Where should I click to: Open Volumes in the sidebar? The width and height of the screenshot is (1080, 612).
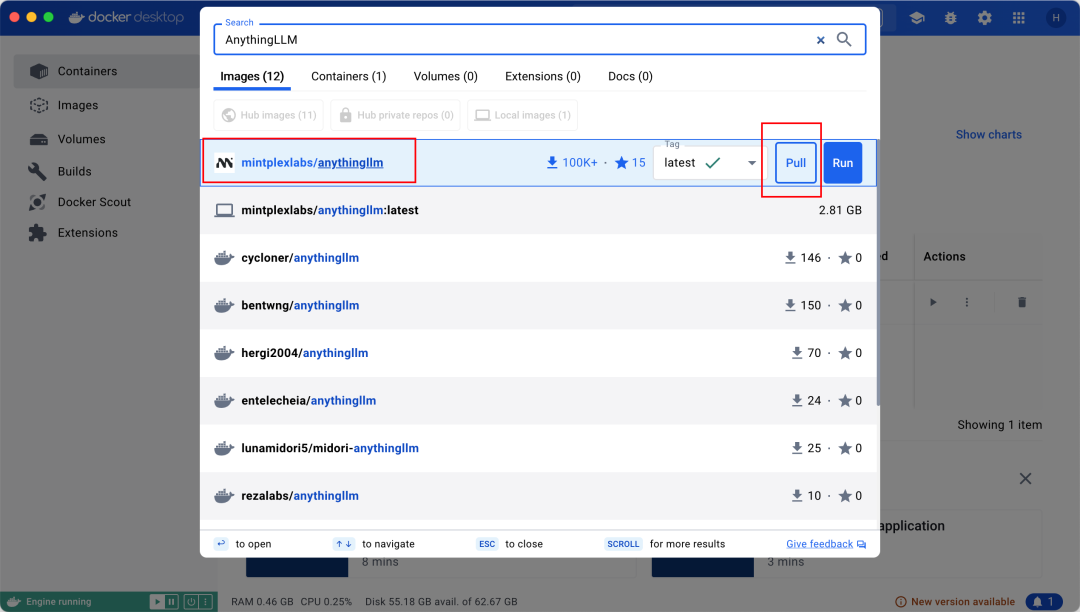click(x=81, y=139)
